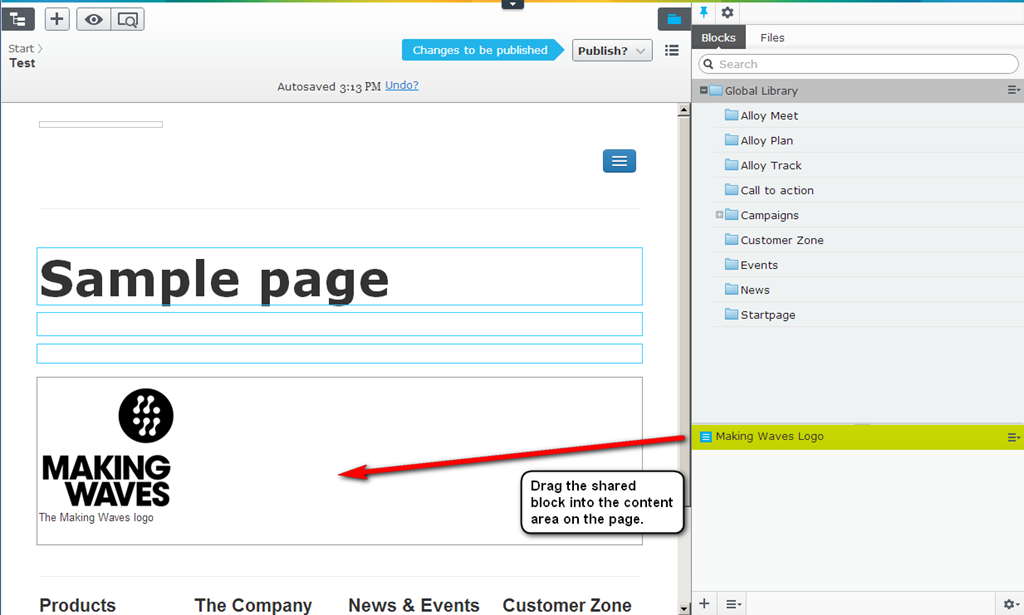
Task: Click the plus icon at the pane bottom
Action: (704, 603)
